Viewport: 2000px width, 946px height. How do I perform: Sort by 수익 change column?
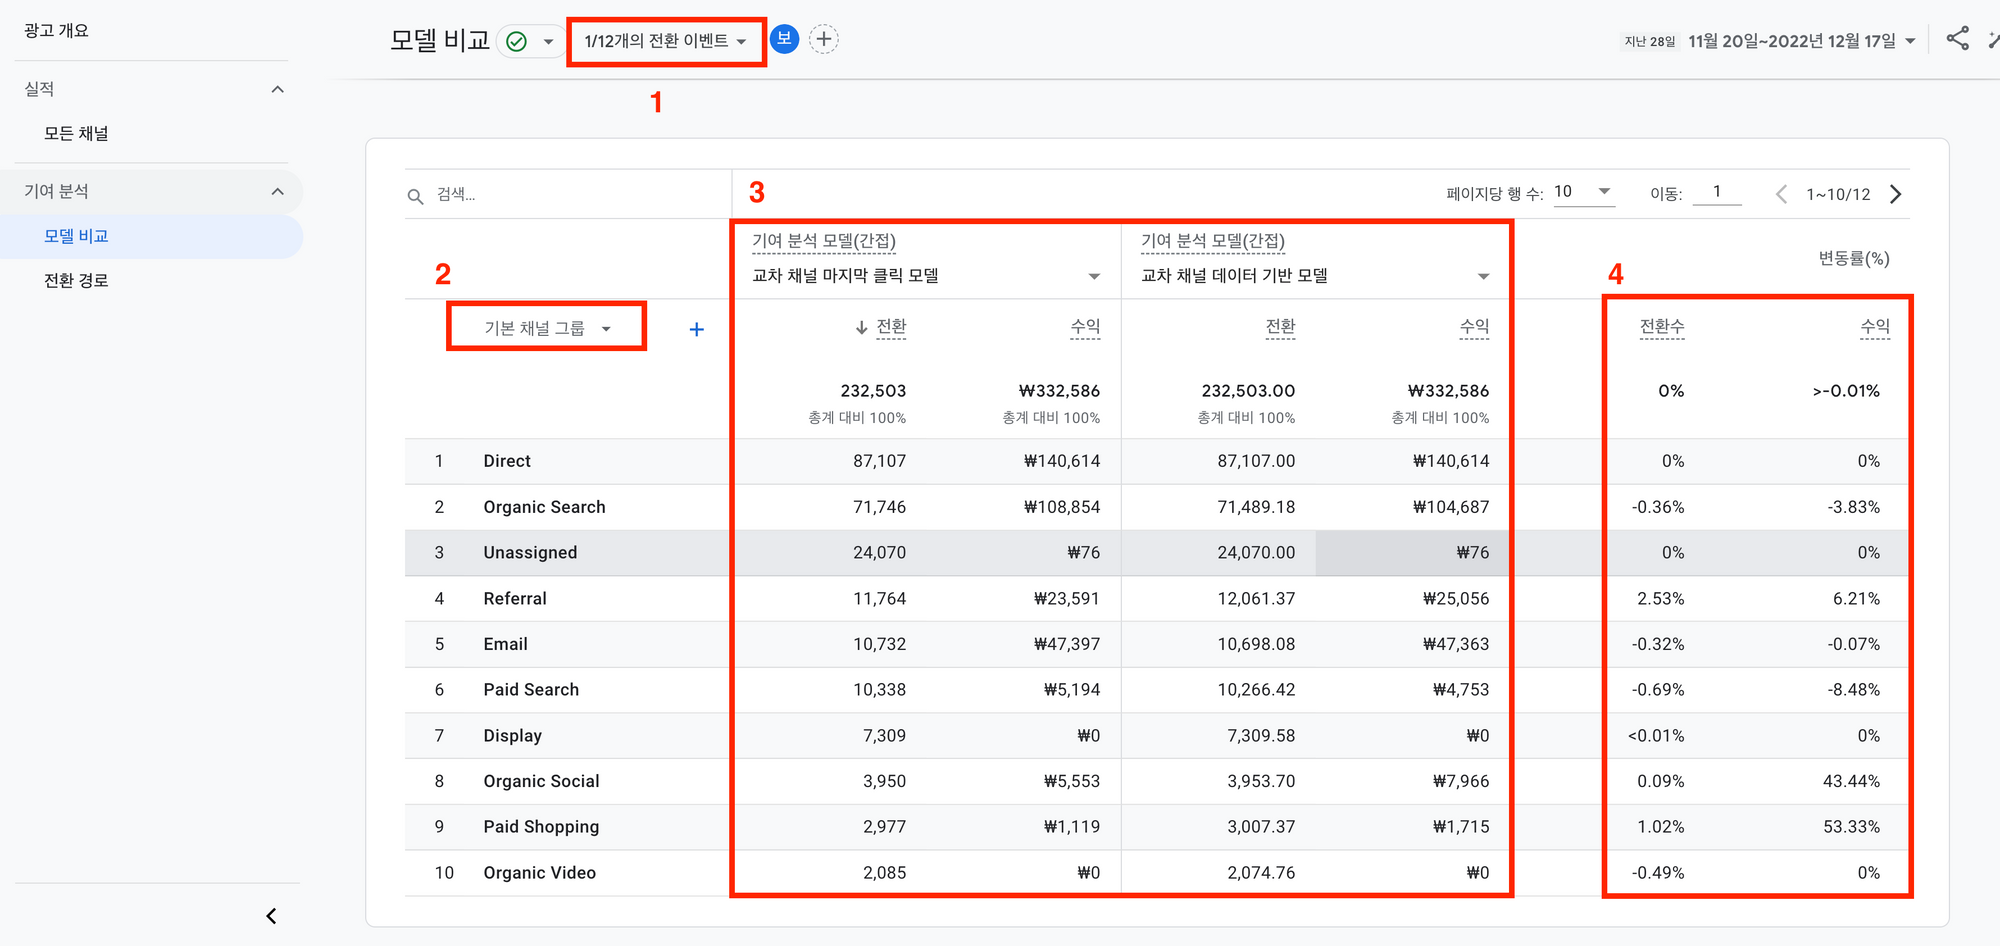pos(1875,327)
